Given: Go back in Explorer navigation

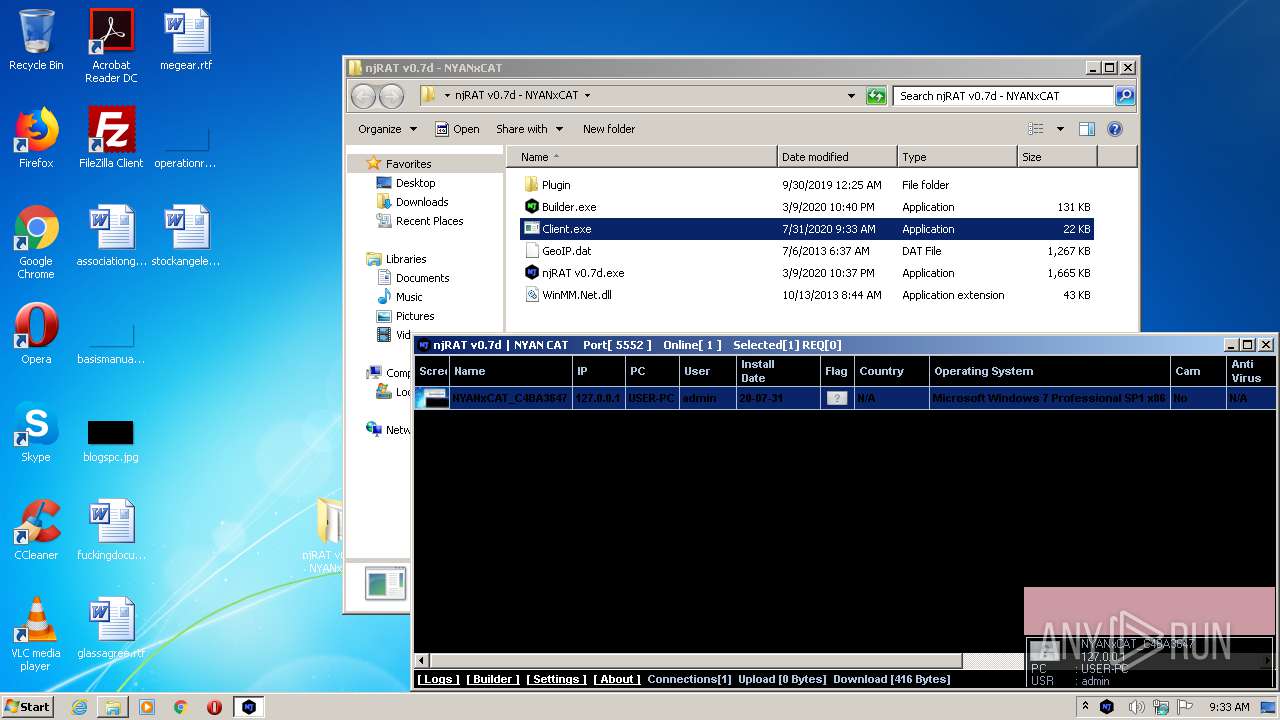Looking at the screenshot, I should 363,96.
